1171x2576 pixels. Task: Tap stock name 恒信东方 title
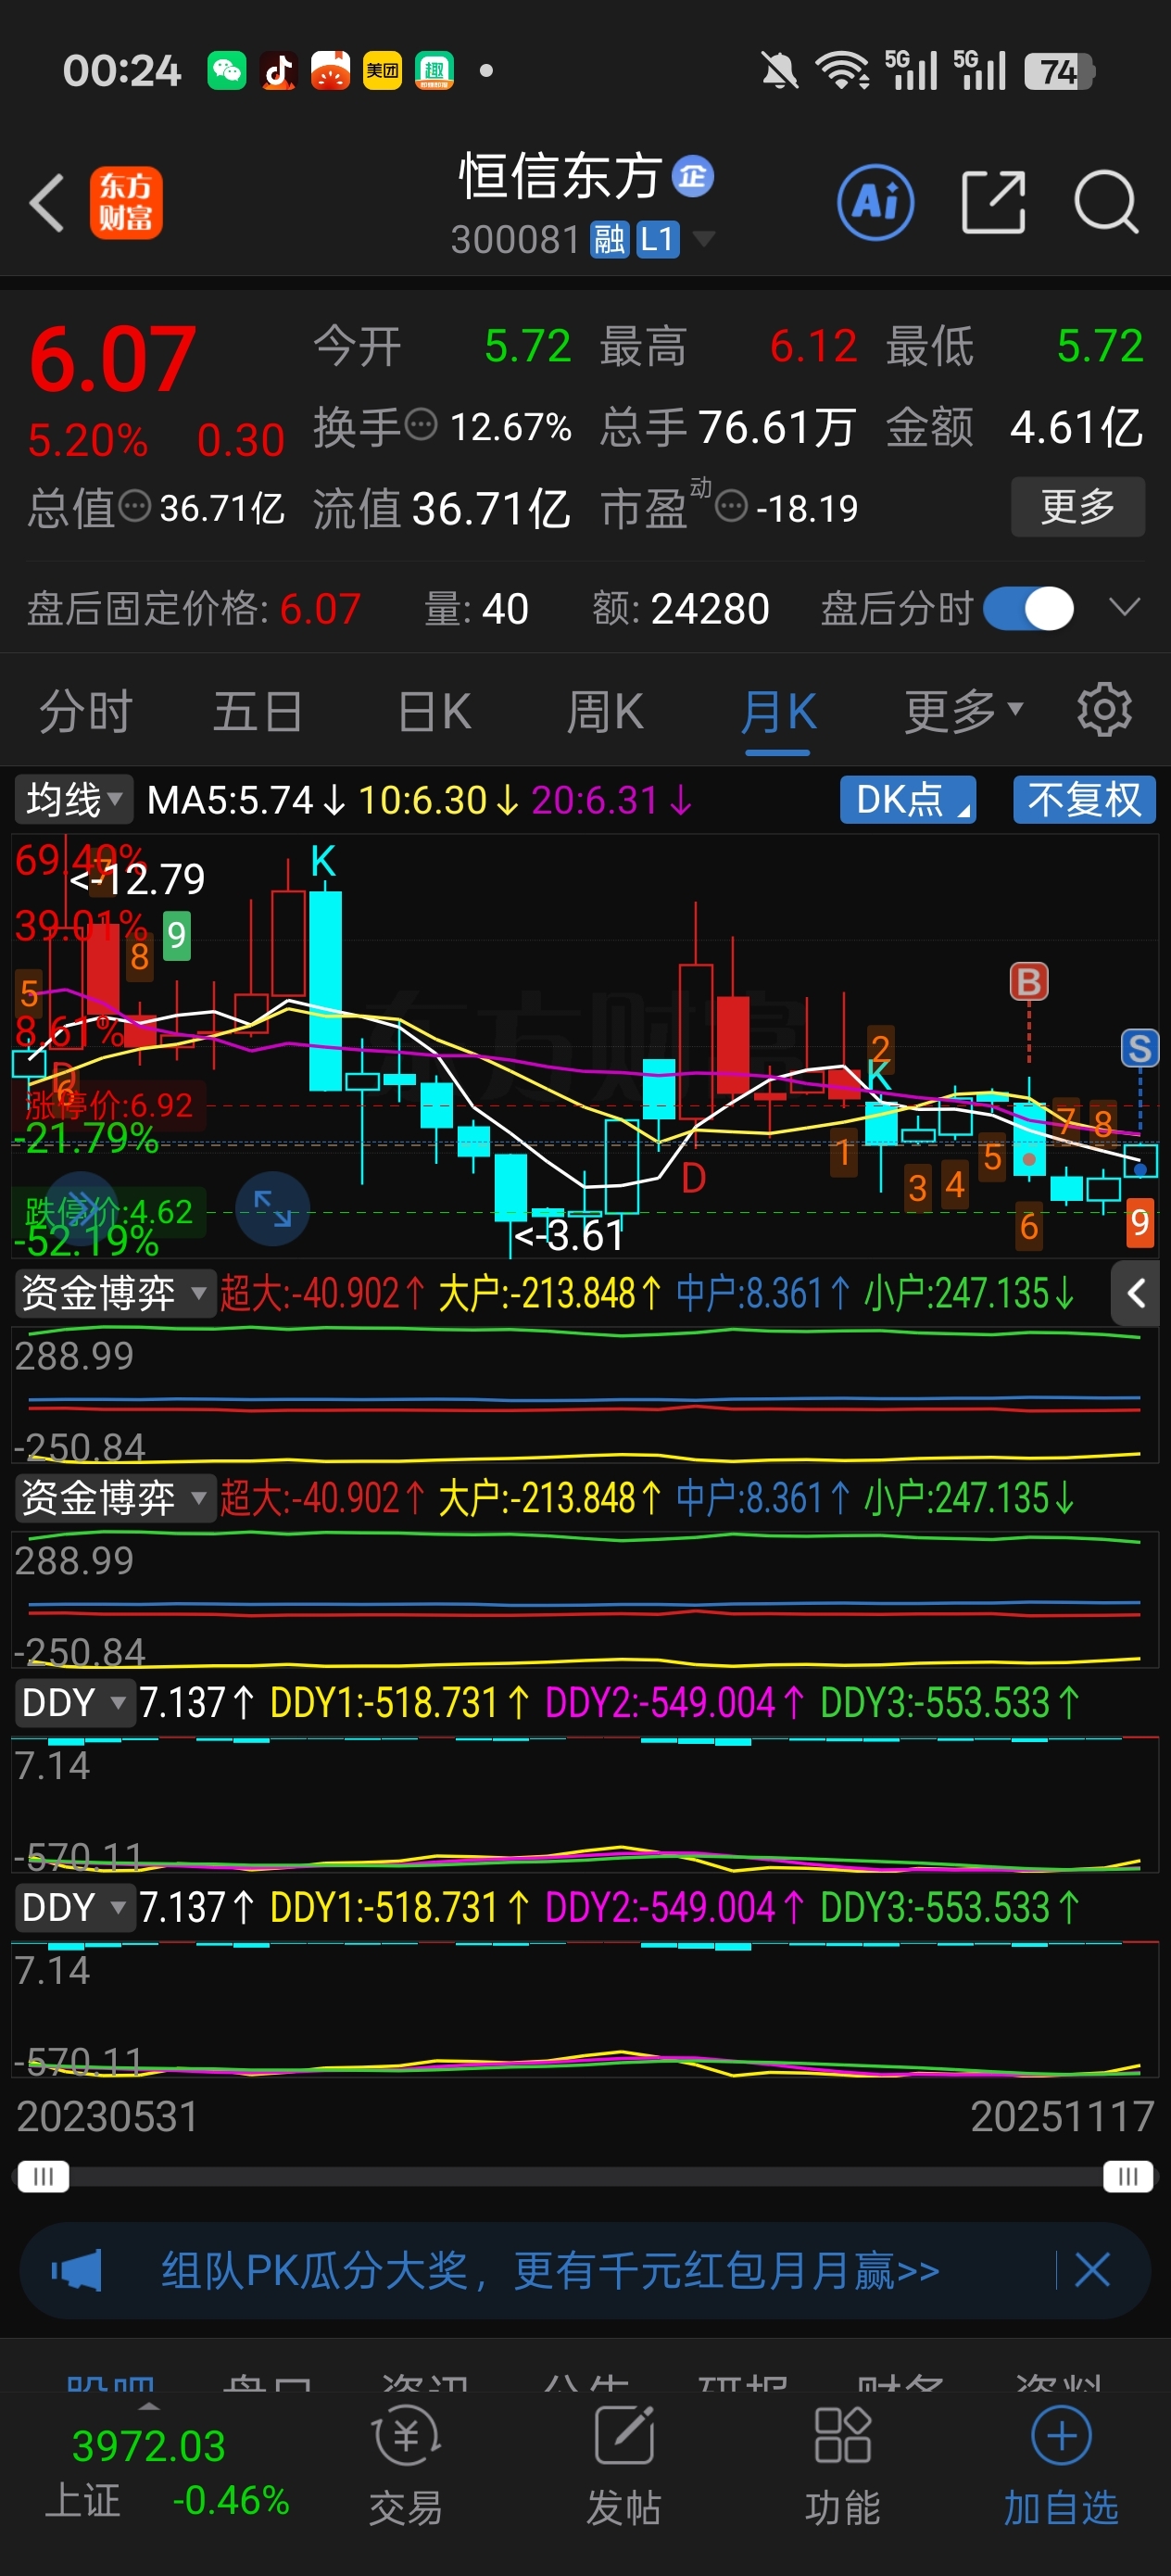point(560,177)
